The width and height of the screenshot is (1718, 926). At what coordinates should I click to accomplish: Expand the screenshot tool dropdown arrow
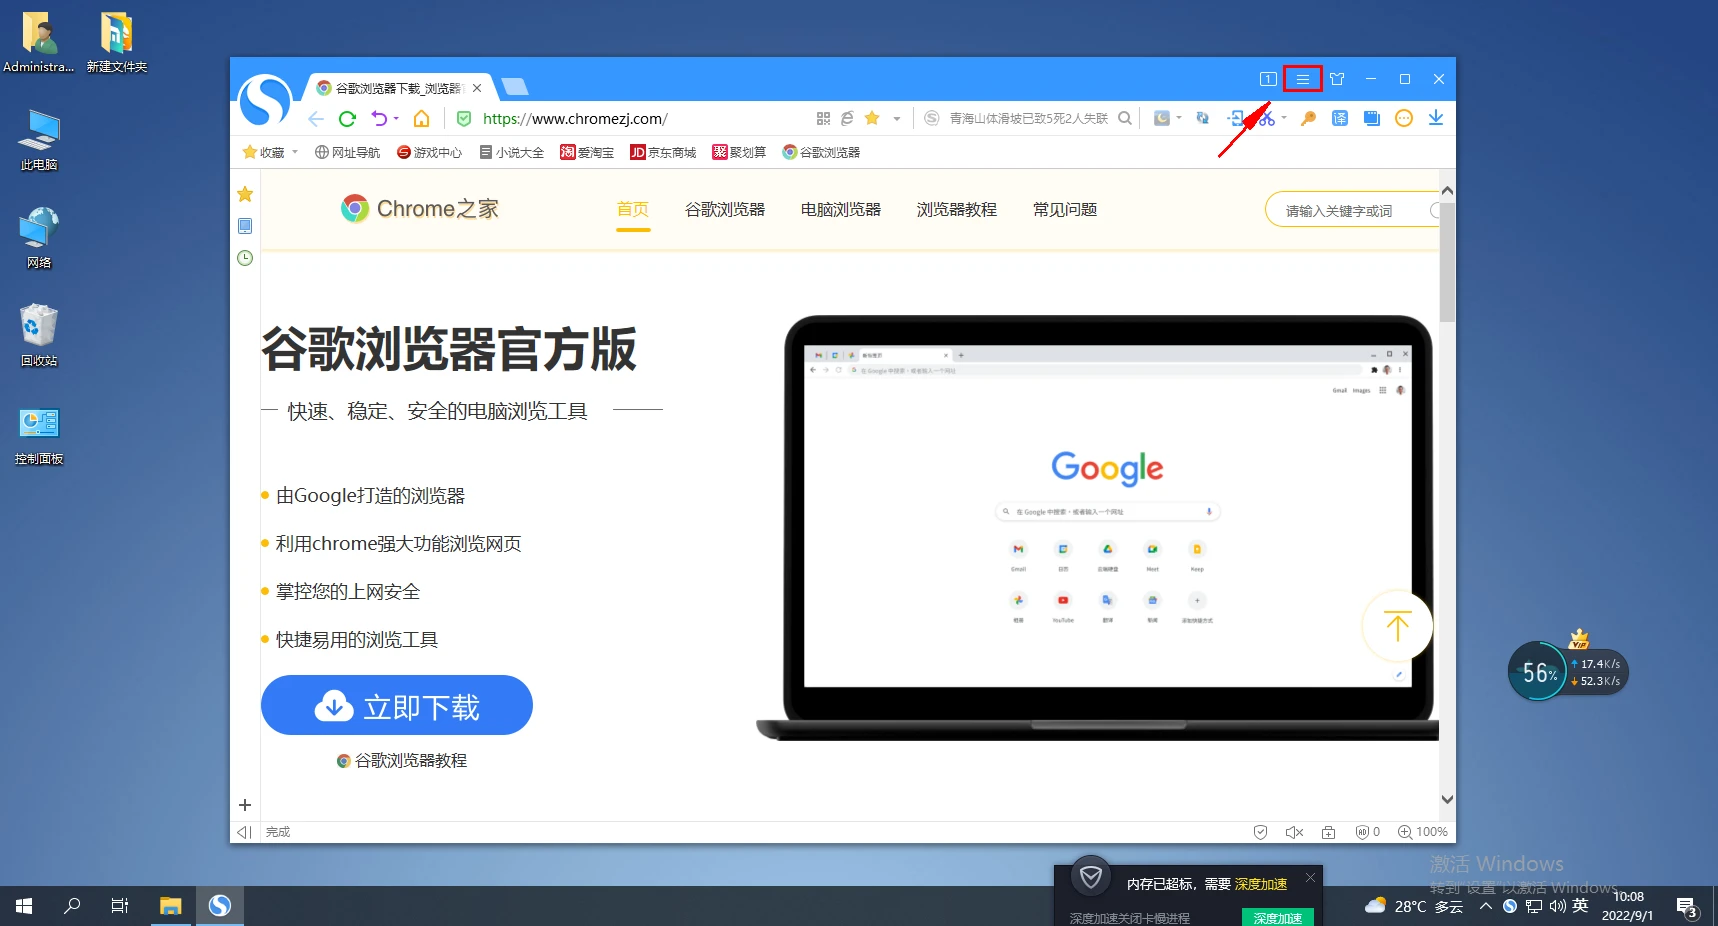pyautogui.click(x=1284, y=118)
